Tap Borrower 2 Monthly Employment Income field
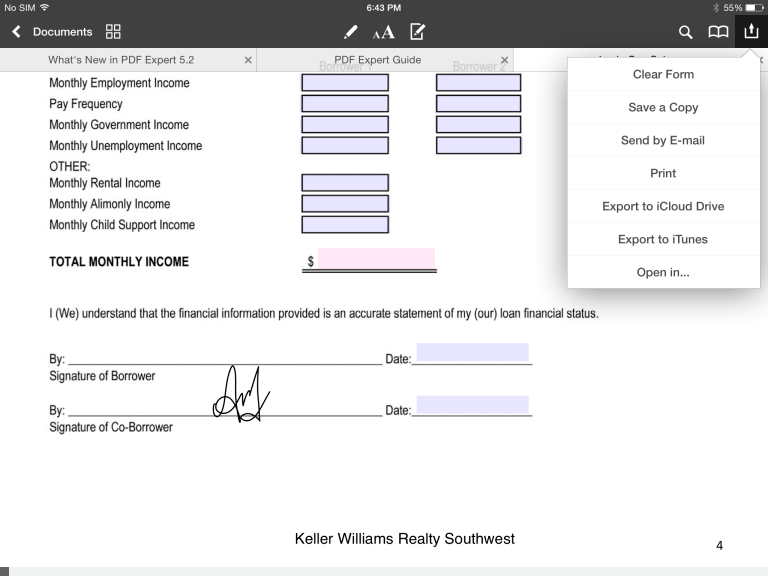This screenshot has height=576, width=768. [479, 82]
